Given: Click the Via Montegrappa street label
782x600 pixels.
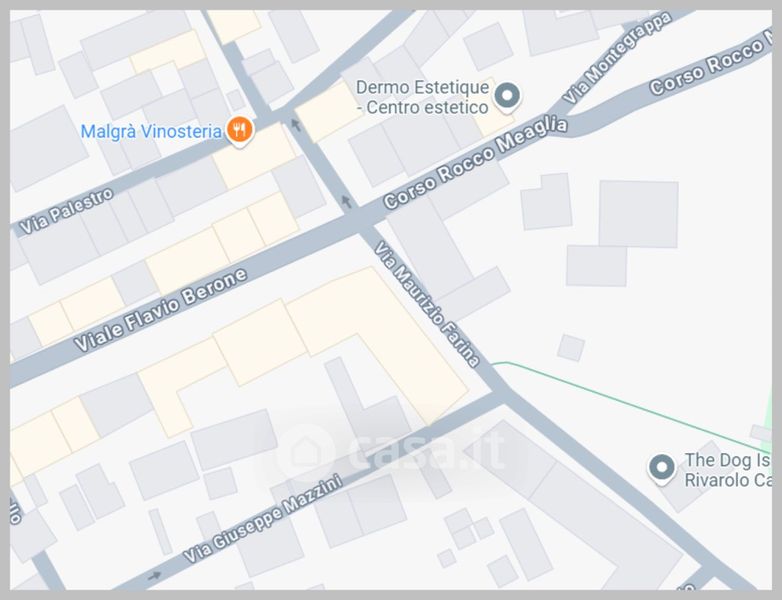Looking at the screenshot, I should click(x=617, y=57).
